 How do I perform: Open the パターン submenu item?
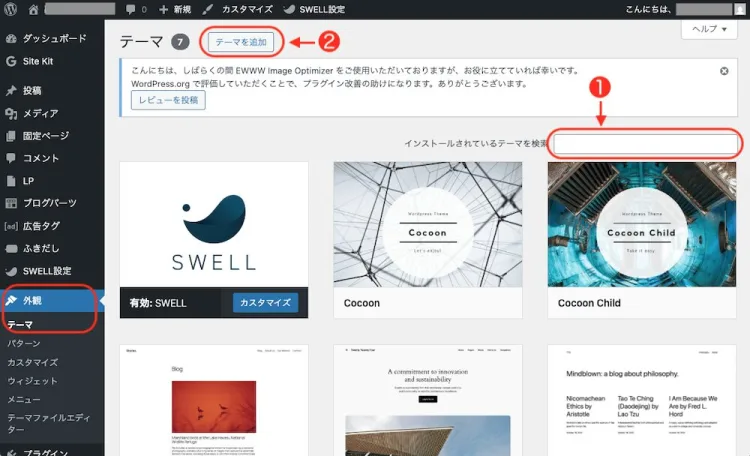click(24, 344)
